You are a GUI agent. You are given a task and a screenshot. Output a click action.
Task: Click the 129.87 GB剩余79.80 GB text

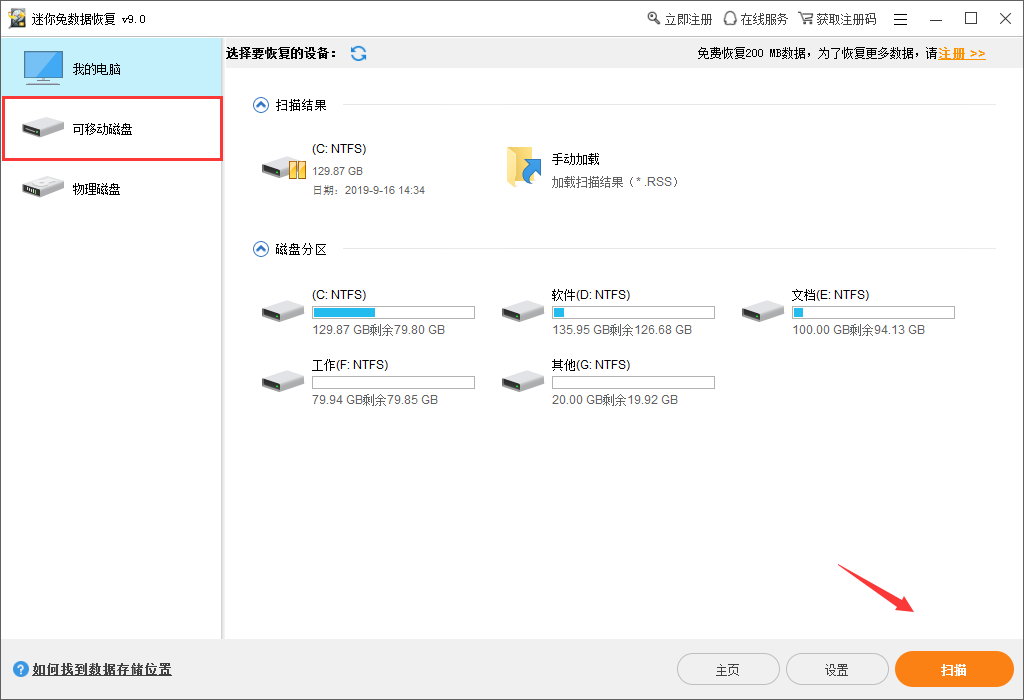[378, 330]
